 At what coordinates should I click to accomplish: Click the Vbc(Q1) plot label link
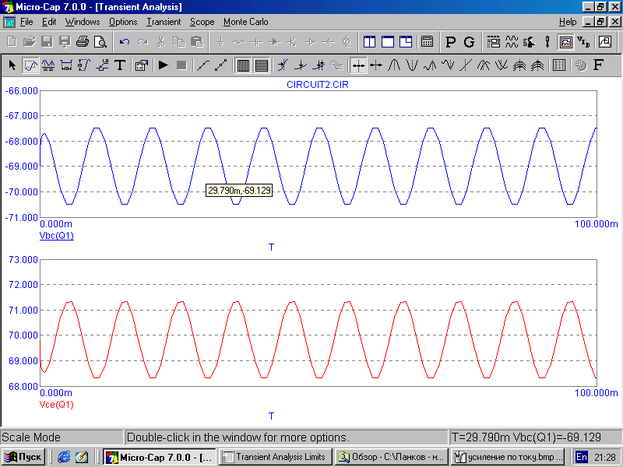[55, 235]
